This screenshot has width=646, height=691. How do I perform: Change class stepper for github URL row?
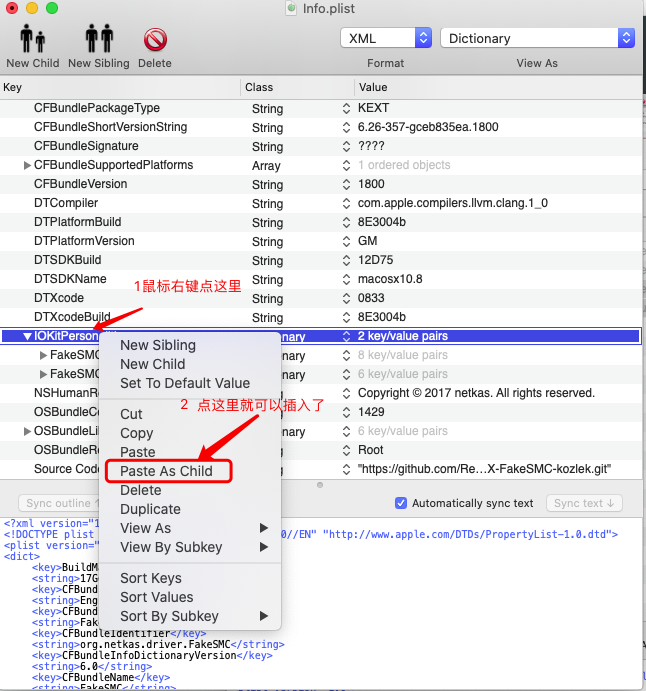tap(346, 469)
